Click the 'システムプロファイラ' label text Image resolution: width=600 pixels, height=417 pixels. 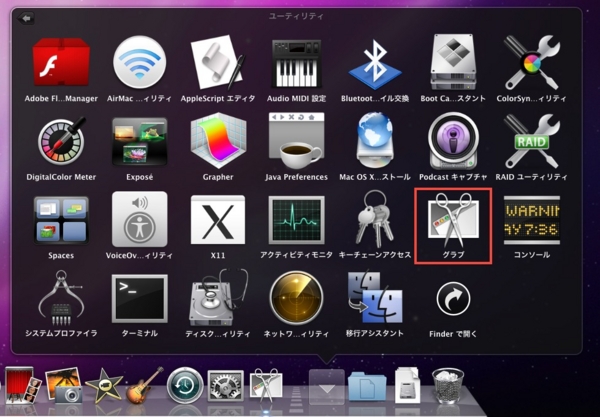61,333
